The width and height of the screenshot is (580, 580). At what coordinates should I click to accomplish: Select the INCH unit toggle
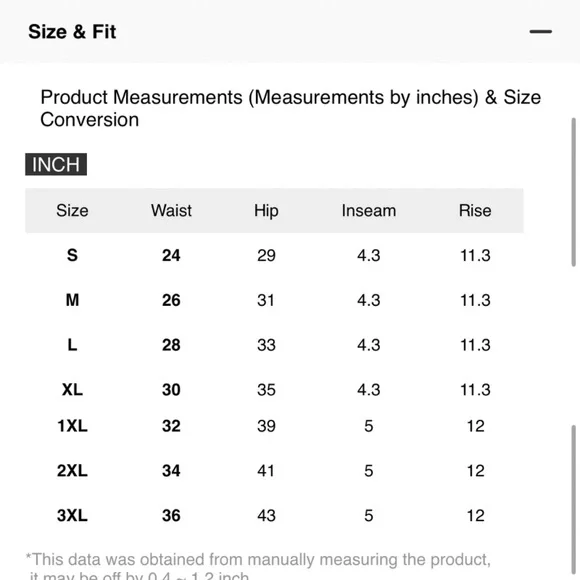click(x=56, y=164)
